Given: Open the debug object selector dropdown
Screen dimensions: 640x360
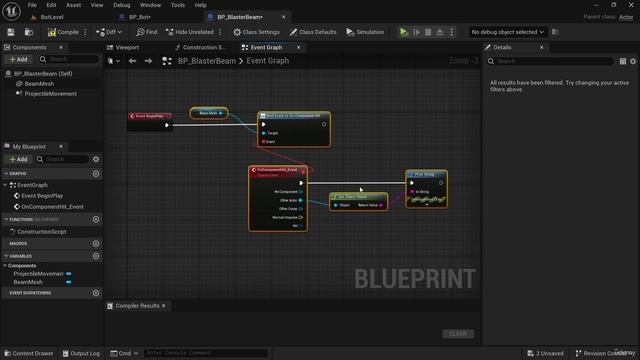Looking at the screenshot, I should tap(507, 32).
